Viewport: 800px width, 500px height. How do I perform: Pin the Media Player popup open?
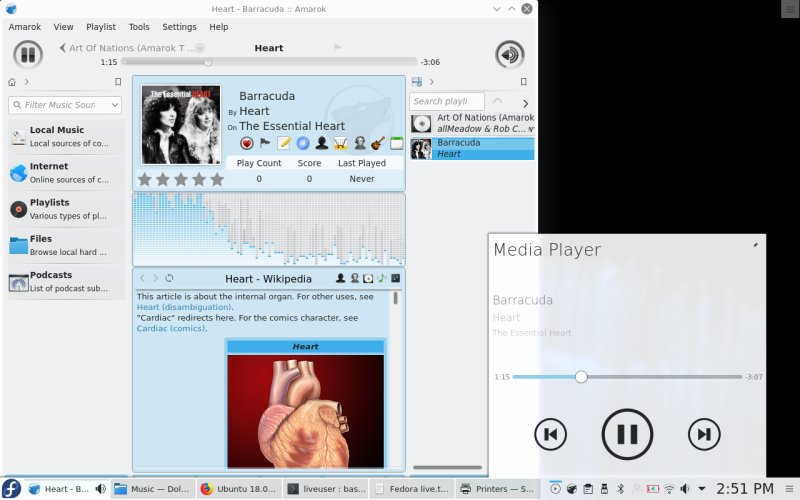[x=755, y=245]
